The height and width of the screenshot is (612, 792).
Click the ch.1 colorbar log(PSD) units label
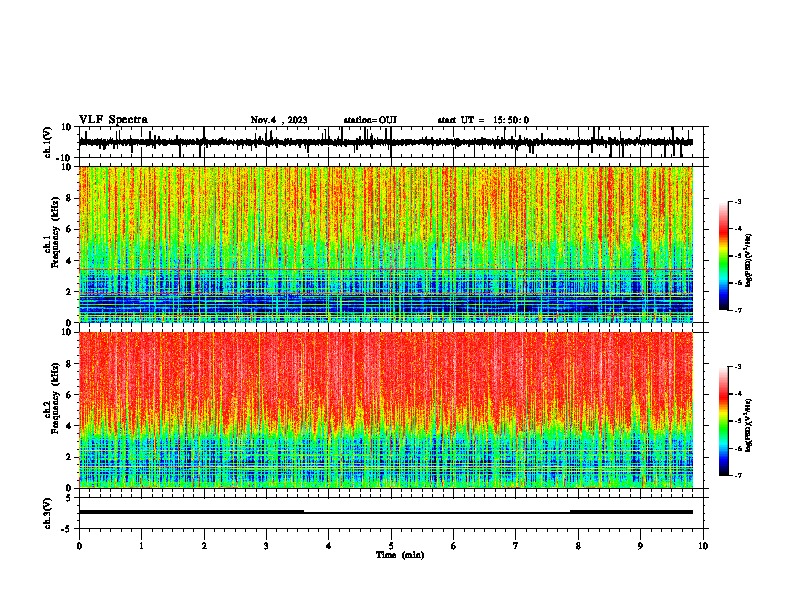pyautogui.click(x=749, y=260)
